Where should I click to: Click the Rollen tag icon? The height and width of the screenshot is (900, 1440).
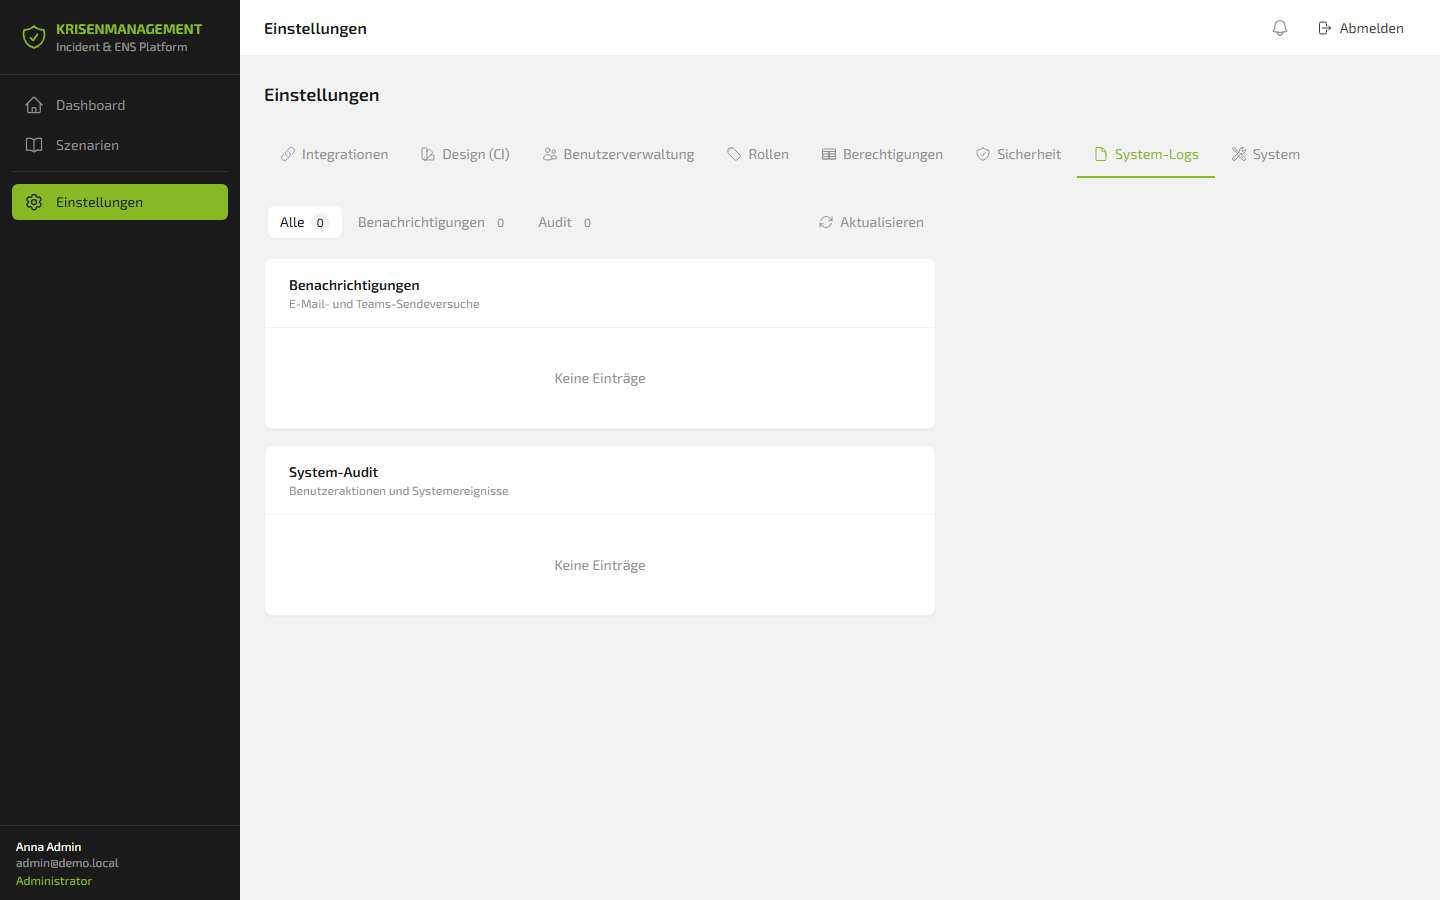click(x=734, y=154)
